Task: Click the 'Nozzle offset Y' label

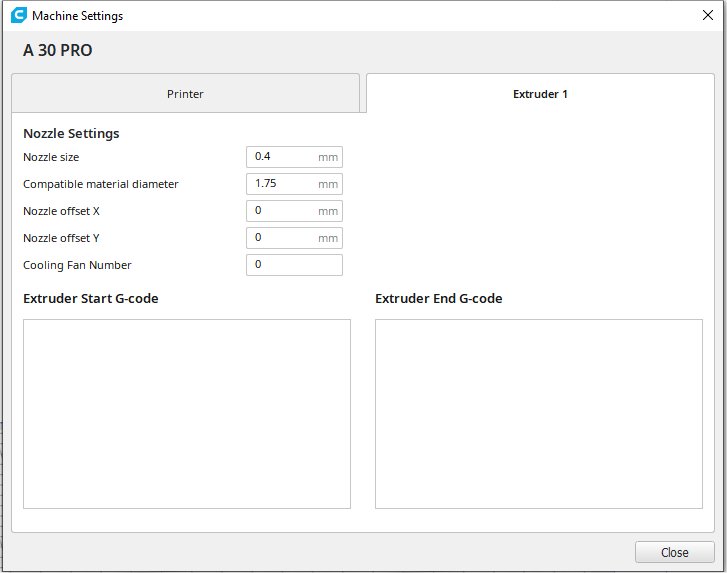Action: tap(61, 238)
